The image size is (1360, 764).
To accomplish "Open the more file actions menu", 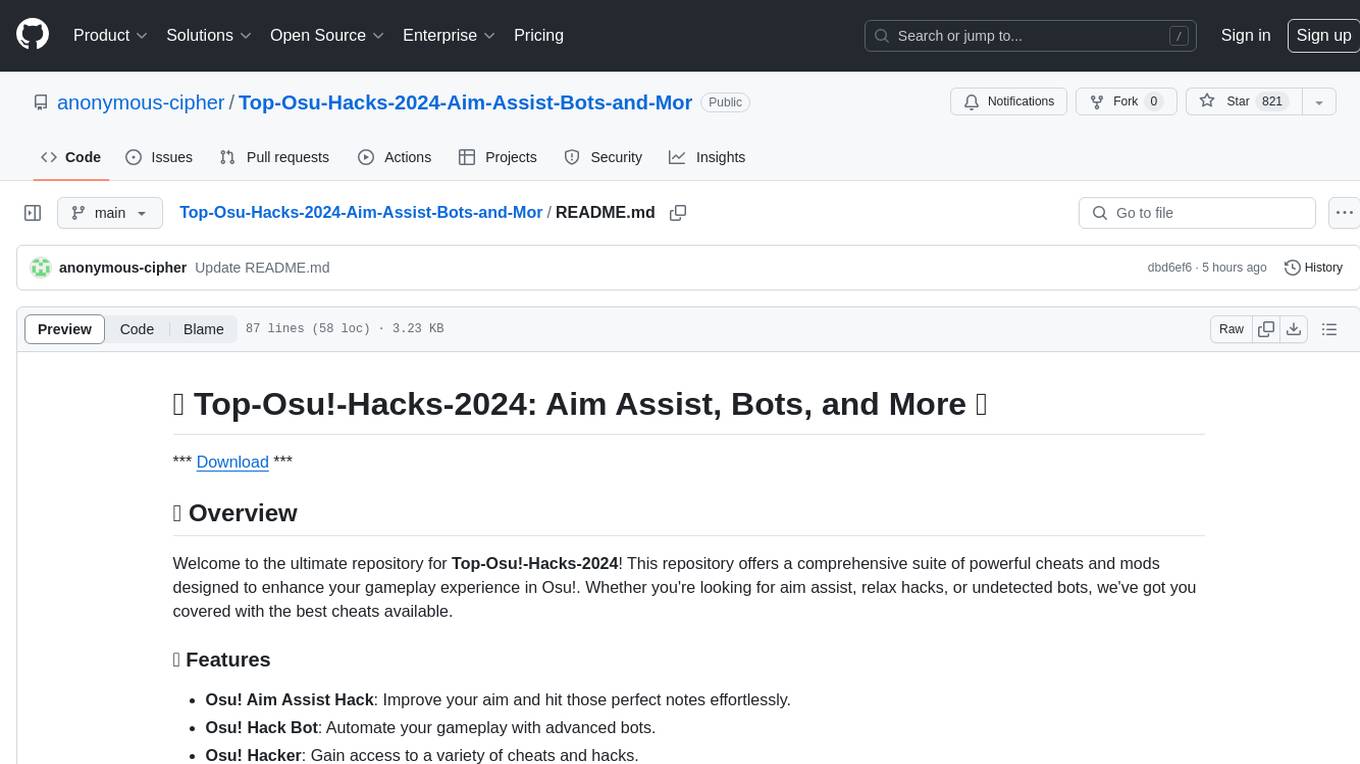I will 1345,213.
